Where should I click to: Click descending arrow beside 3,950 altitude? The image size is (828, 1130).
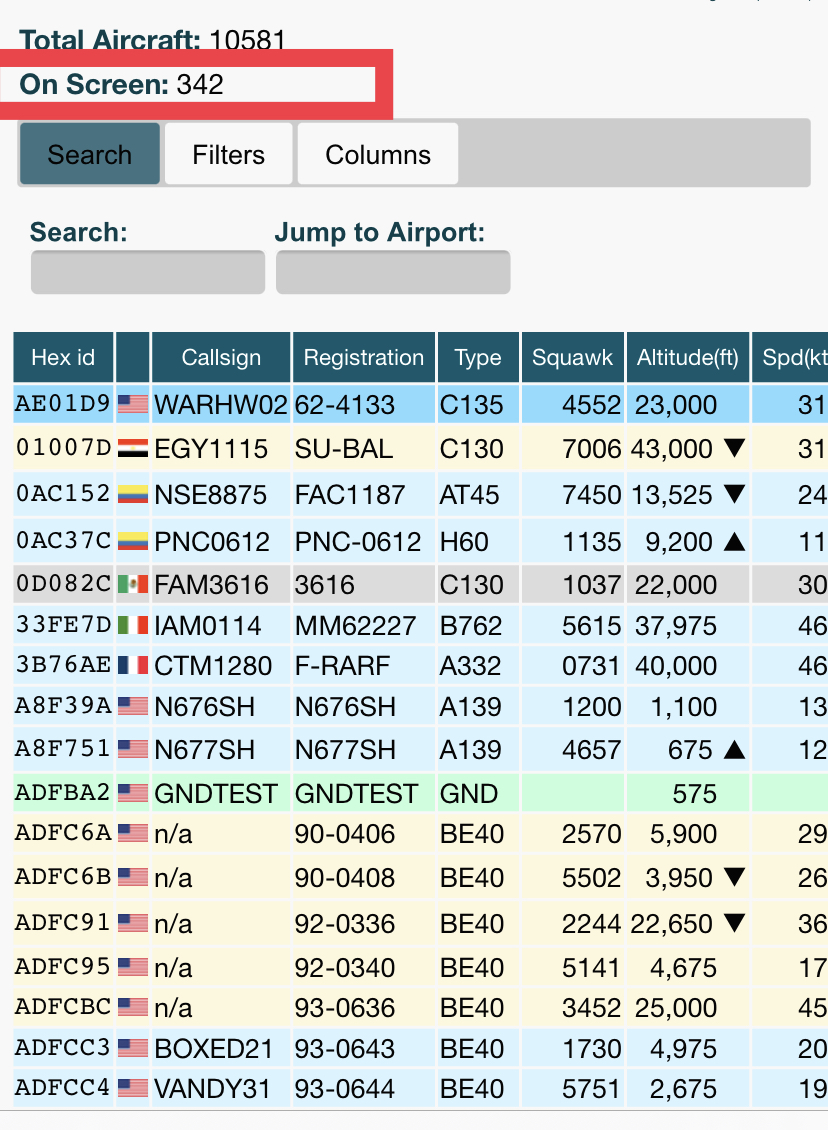click(x=734, y=877)
